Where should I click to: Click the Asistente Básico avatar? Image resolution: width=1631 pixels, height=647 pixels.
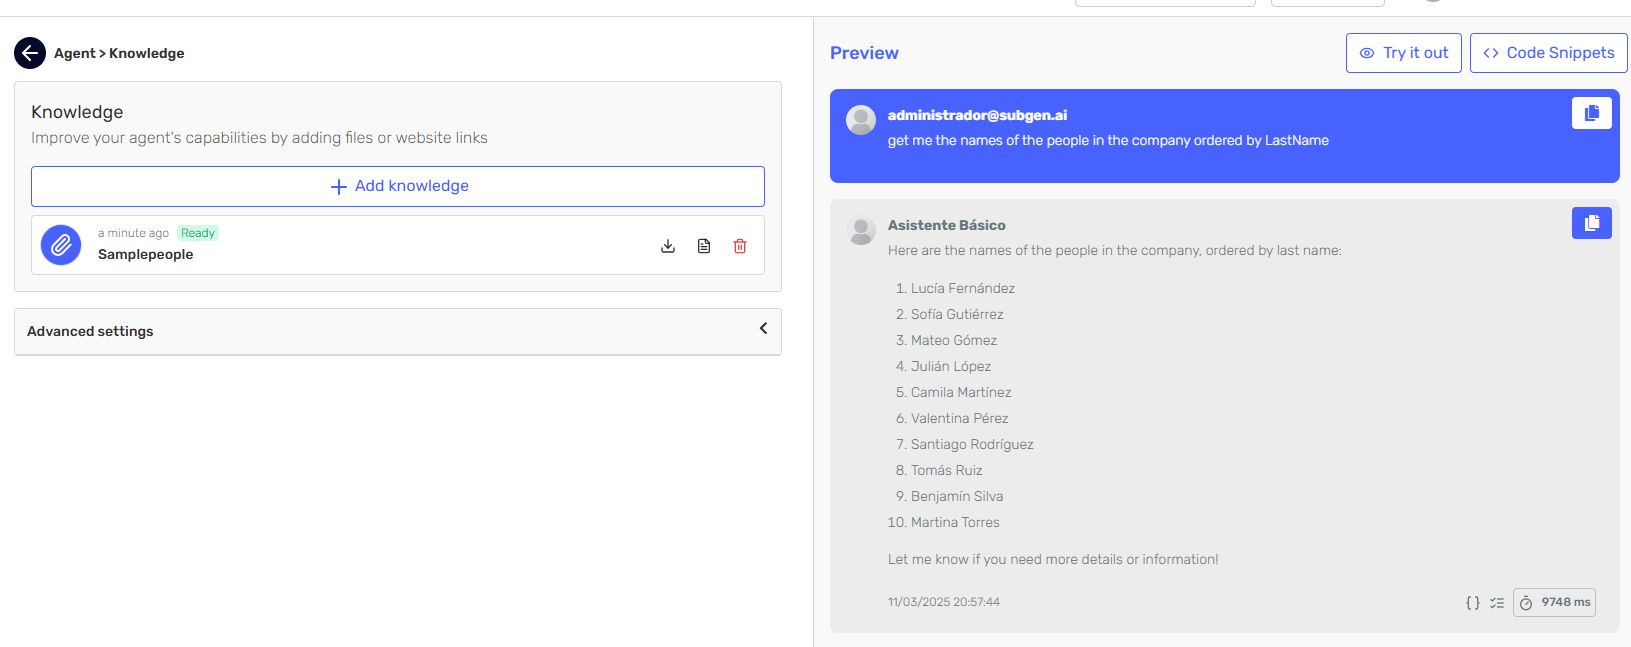pos(861,230)
